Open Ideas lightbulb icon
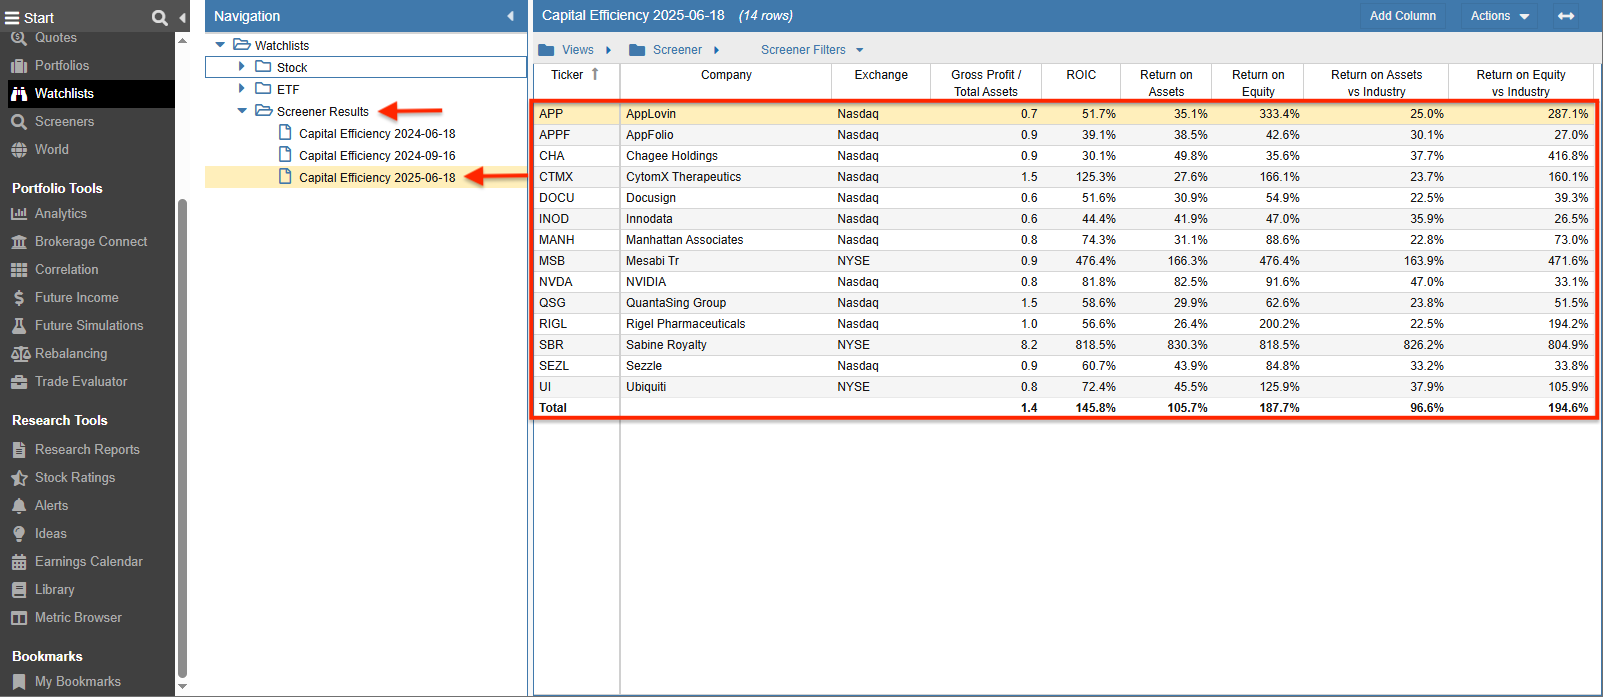This screenshot has width=1606, height=700. (19, 533)
